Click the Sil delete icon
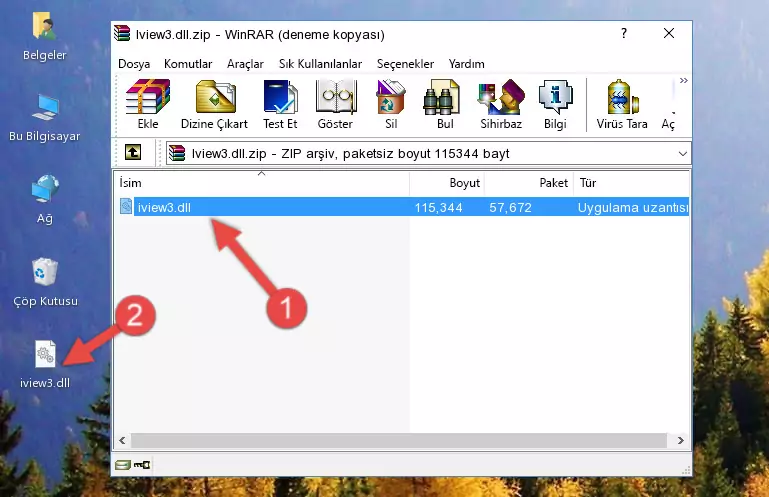769x497 pixels. coord(391,105)
